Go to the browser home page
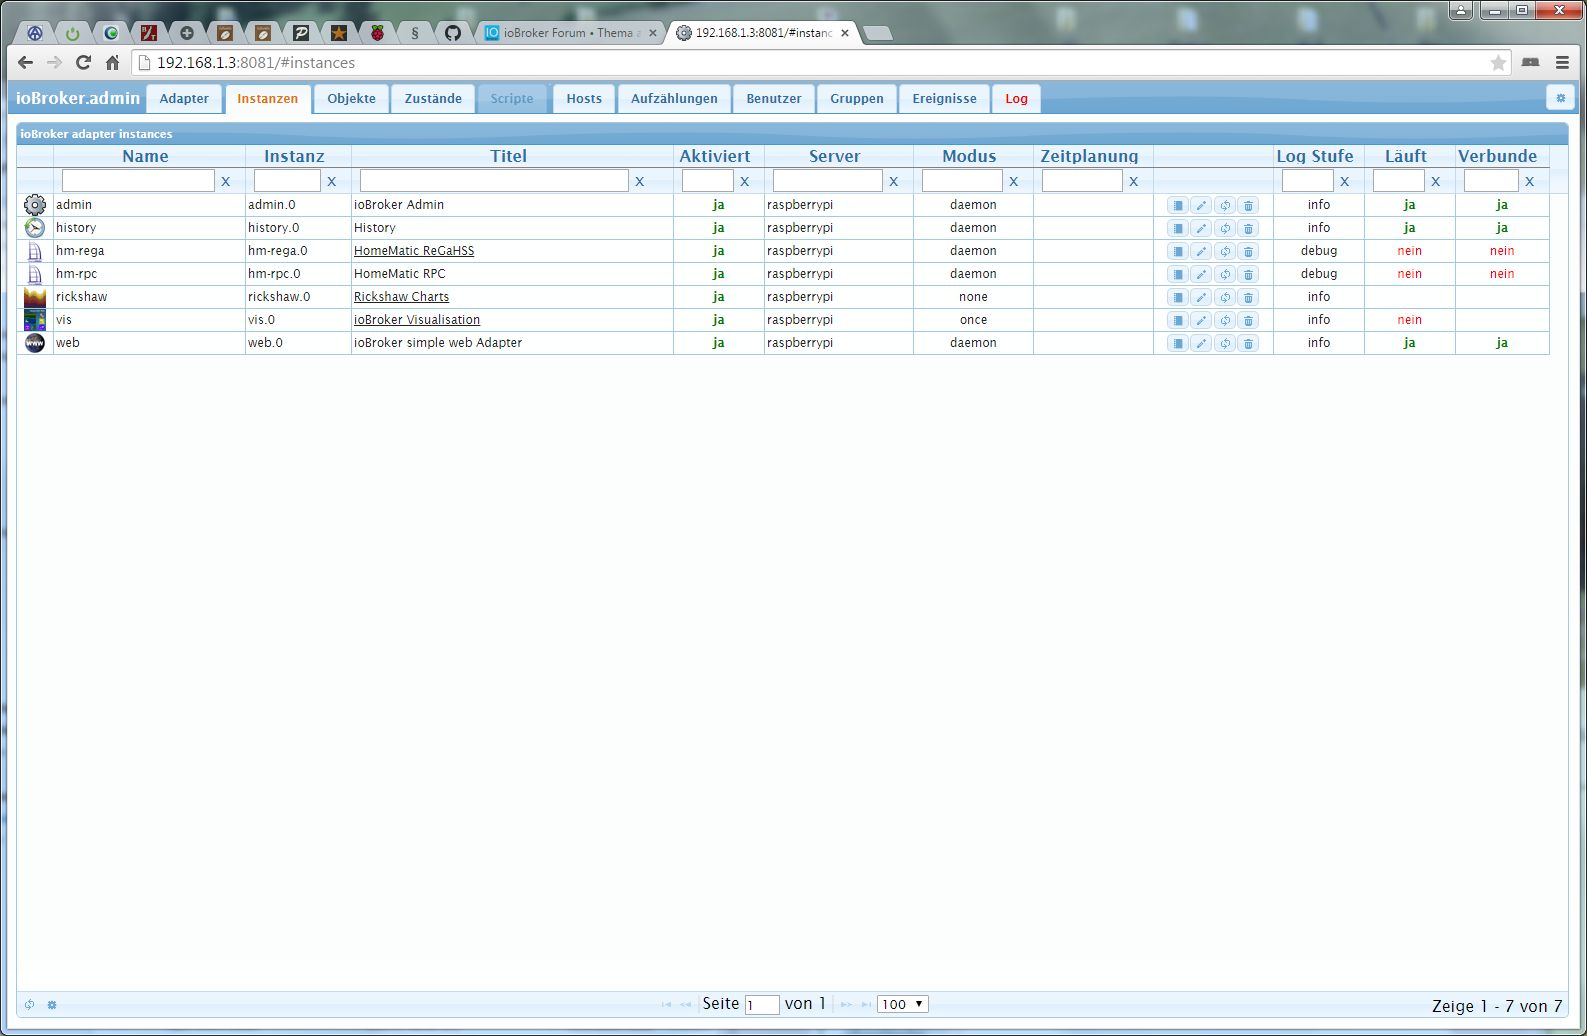1587x1036 pixels. click(x=112, y=62)
